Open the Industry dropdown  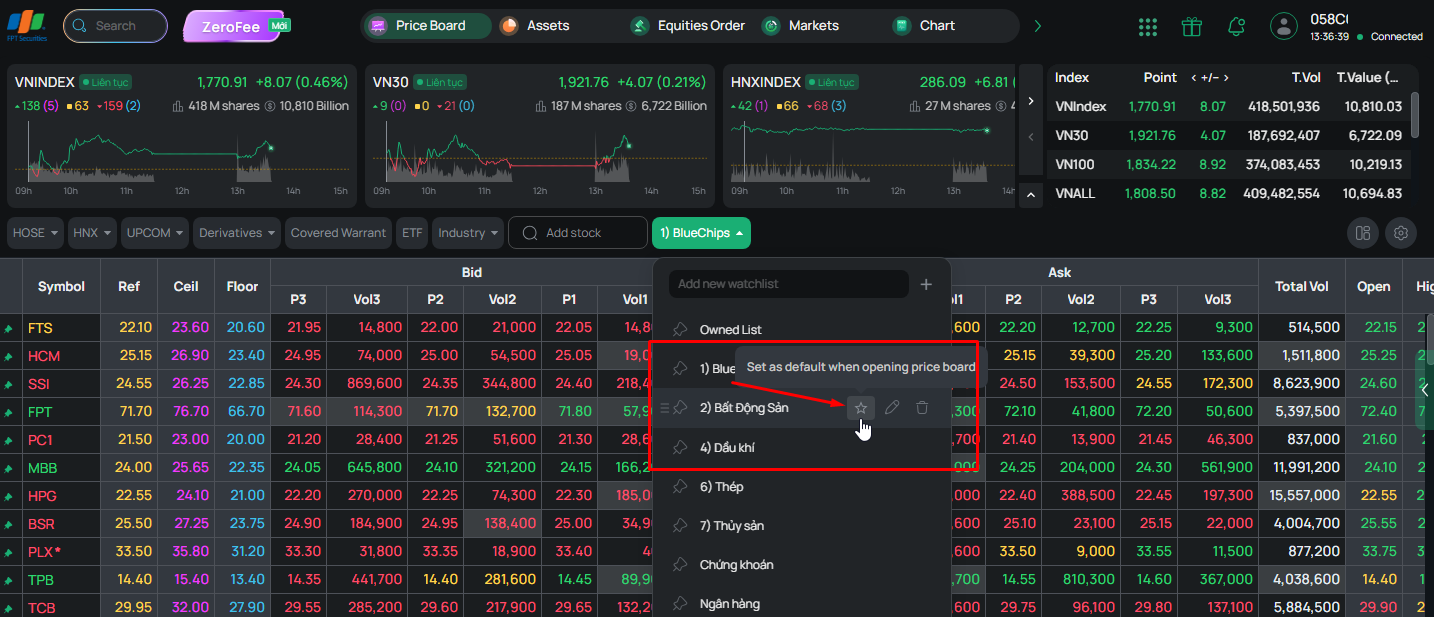tap(468, 233)
